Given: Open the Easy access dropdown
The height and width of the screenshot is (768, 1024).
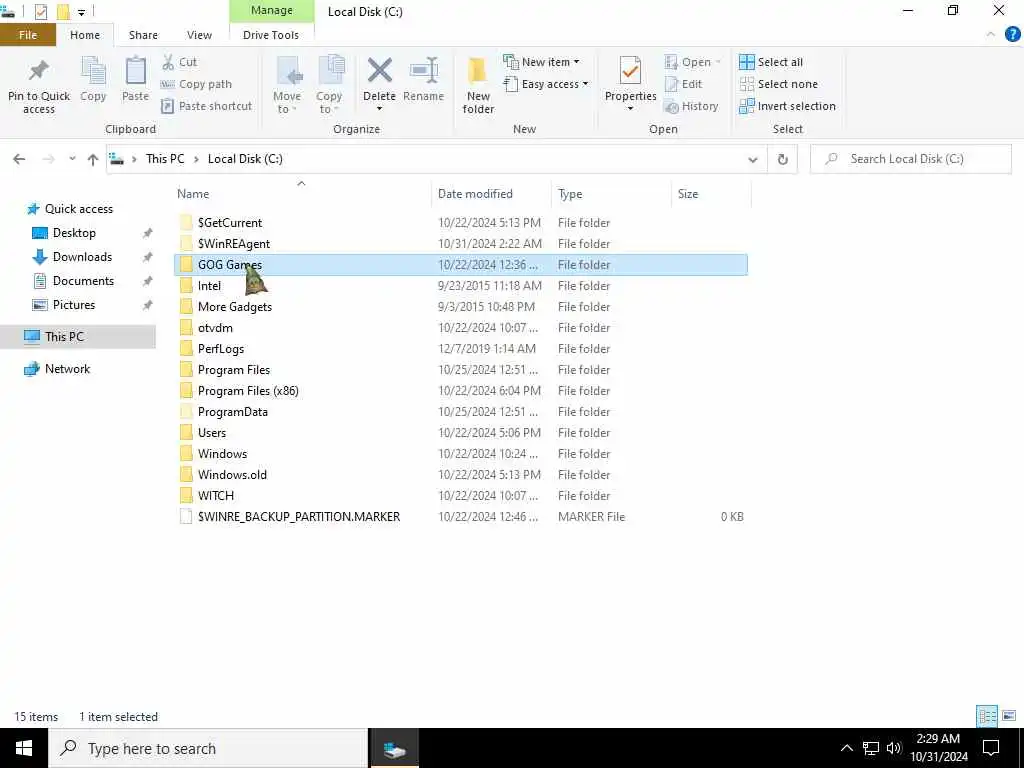Looking at the screenshot, I should pos(546,84).
